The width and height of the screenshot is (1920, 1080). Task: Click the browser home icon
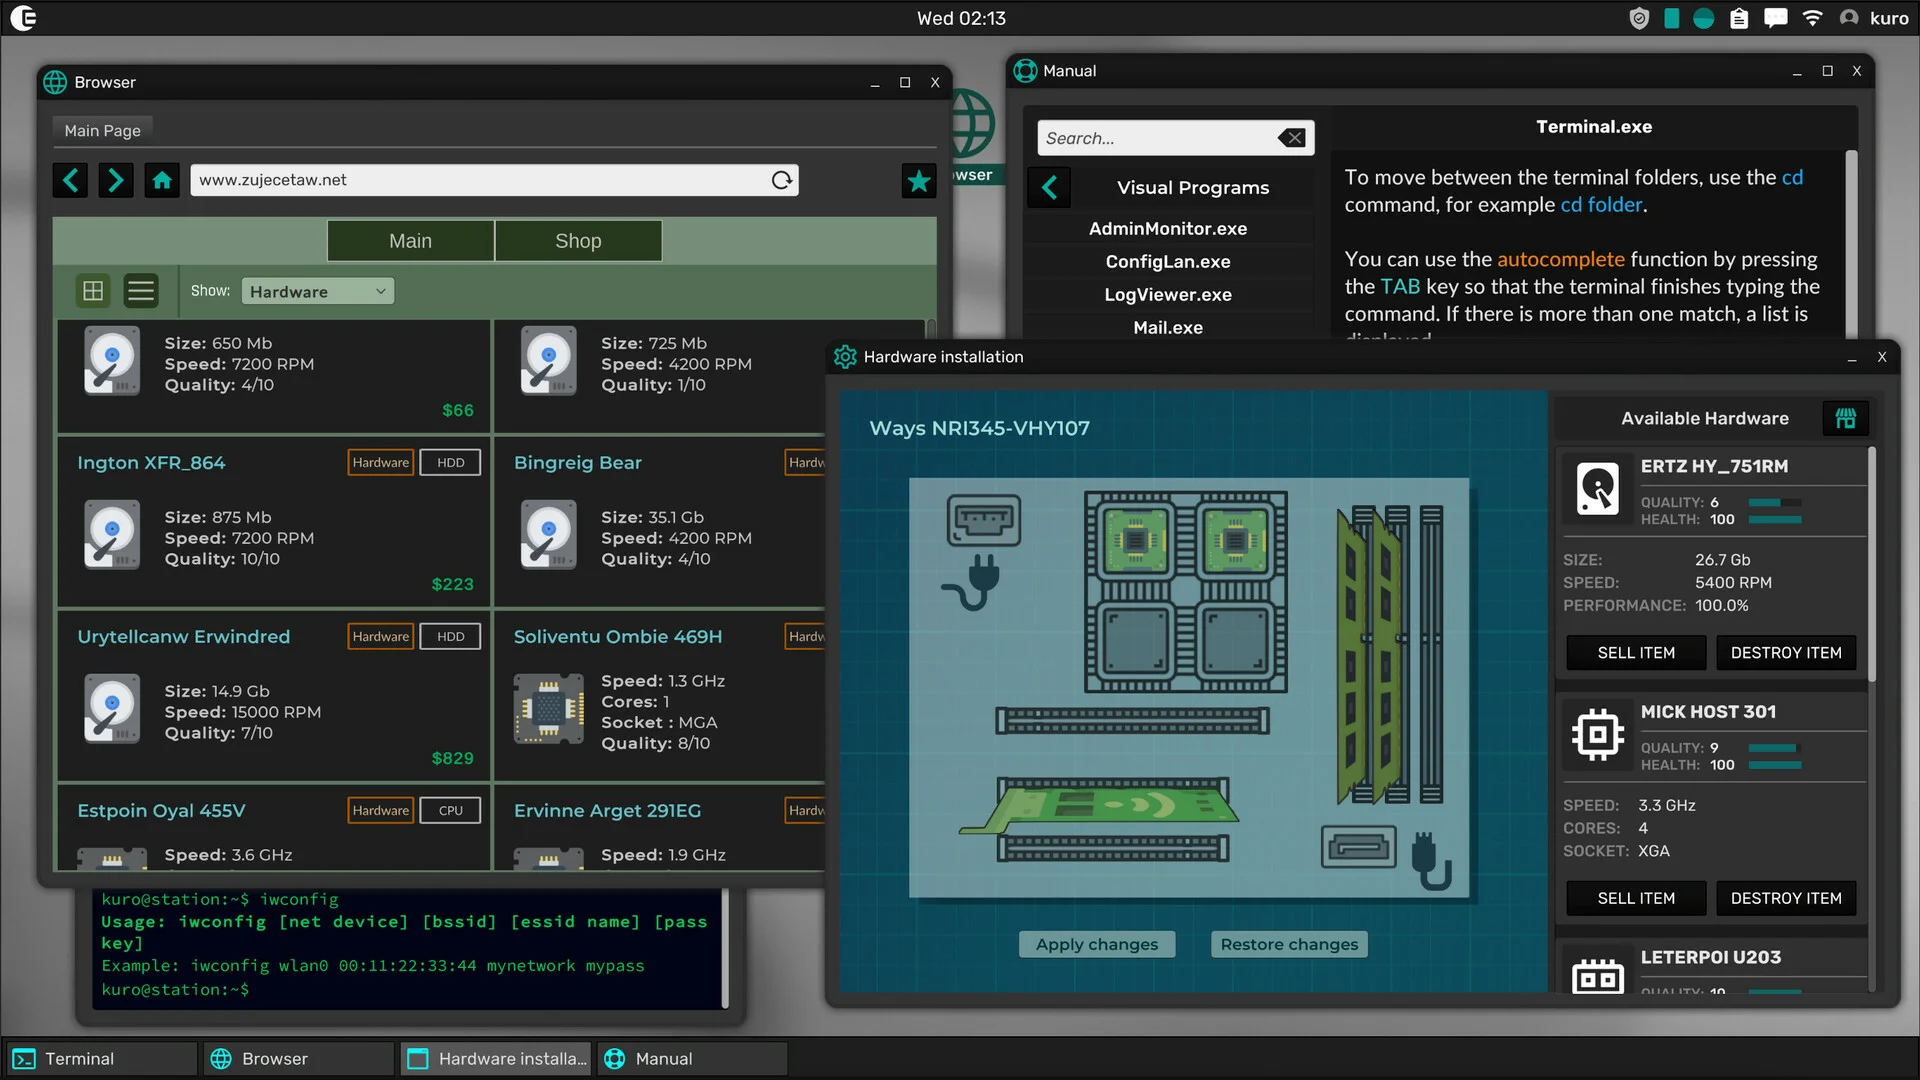point(161,180)
